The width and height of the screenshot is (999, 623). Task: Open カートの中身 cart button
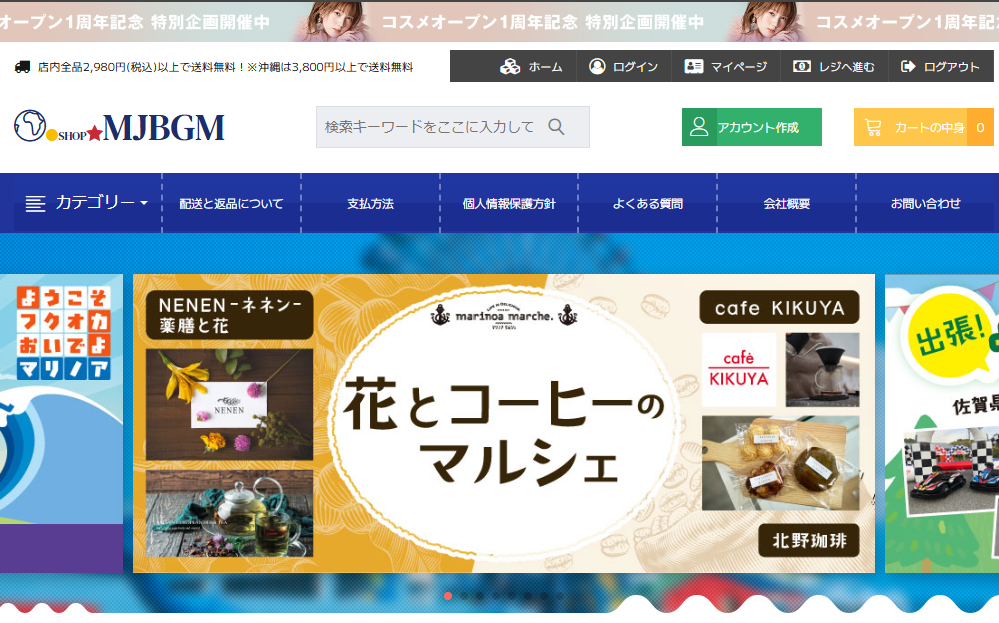coord(924,127)
